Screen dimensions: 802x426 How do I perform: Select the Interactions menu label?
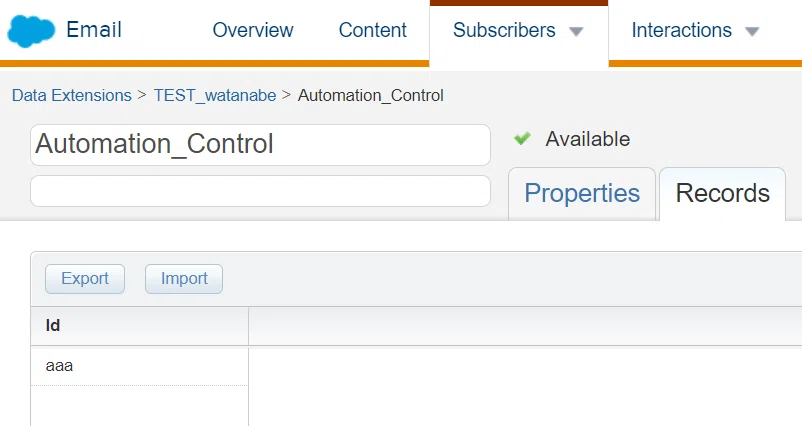[682, 30]
